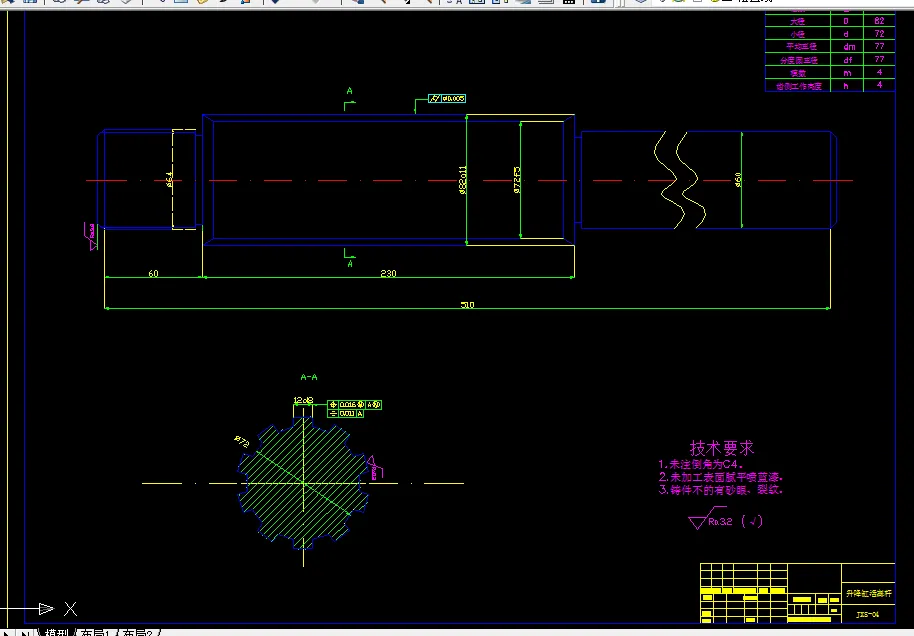Select the lower section marker A
This screenshot has width=914, height=636.
(350, 264)
